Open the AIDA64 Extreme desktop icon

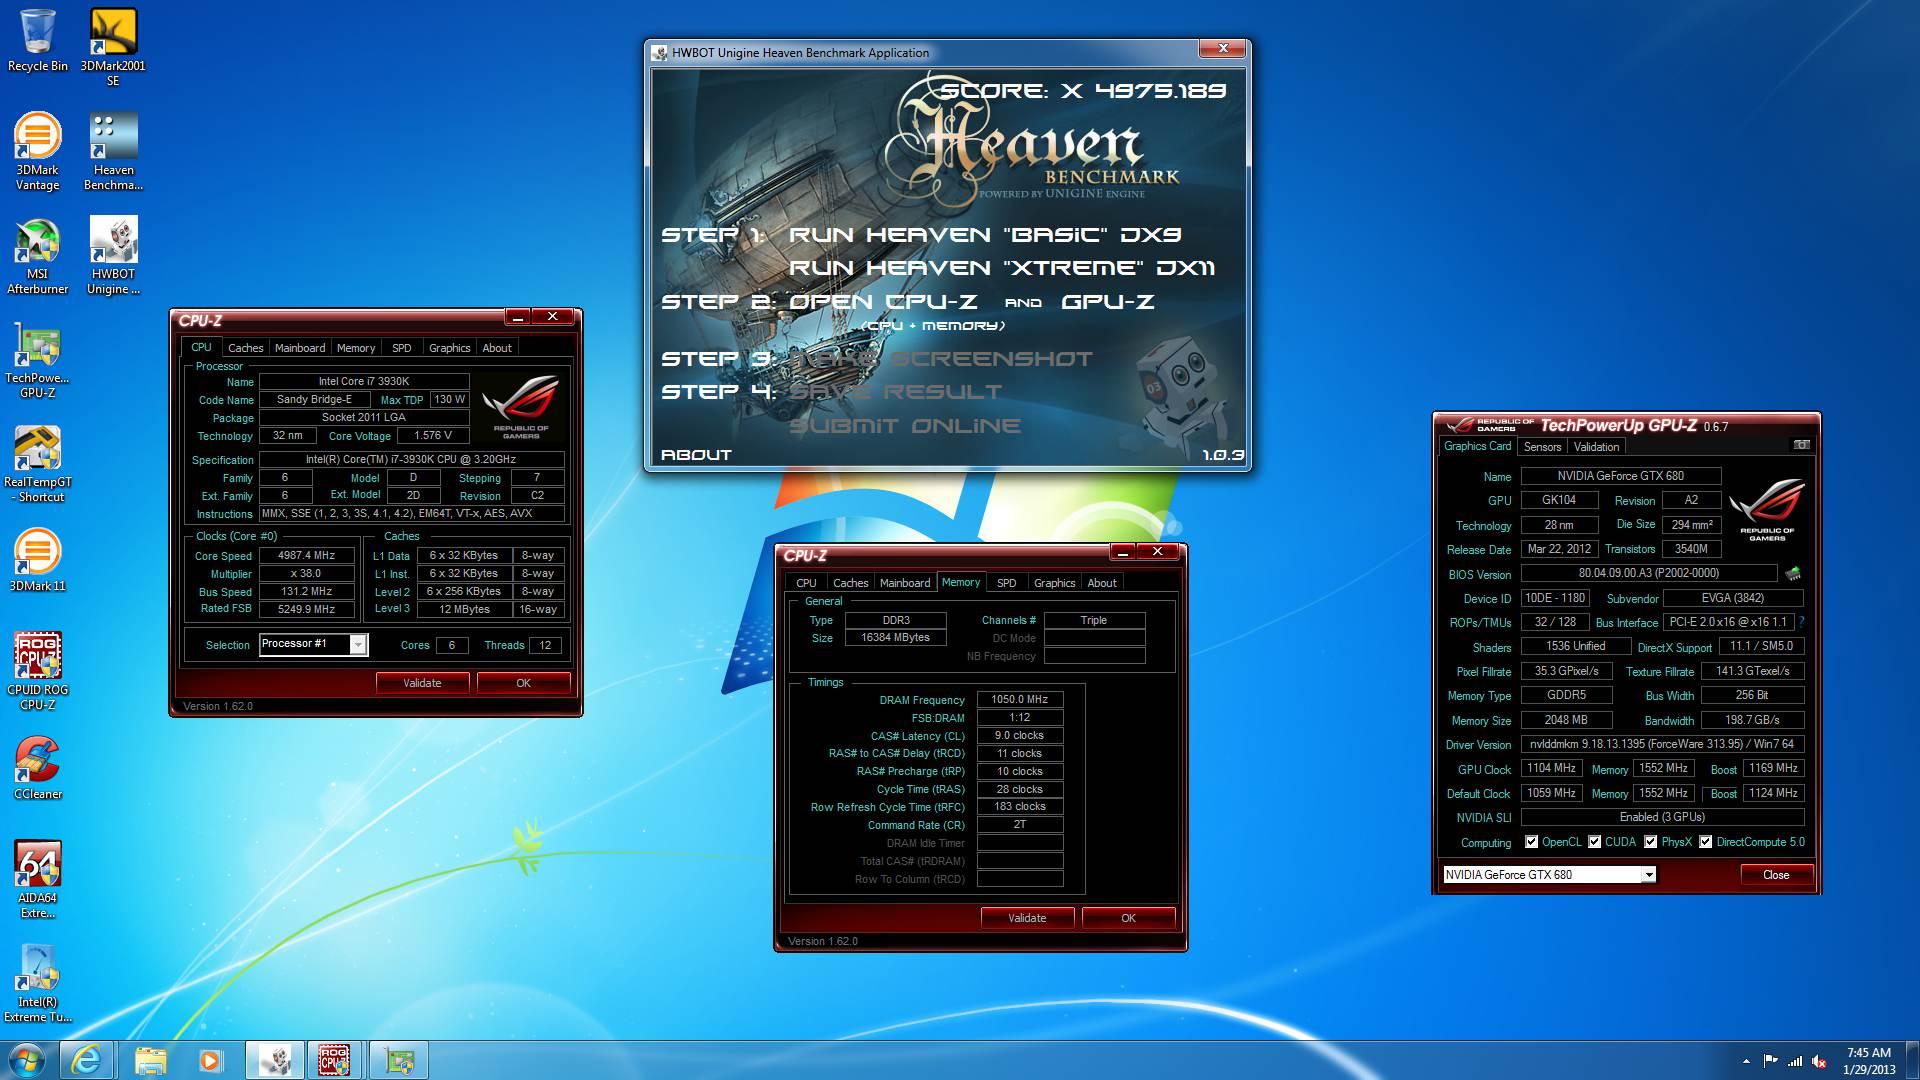click(38, 880)
